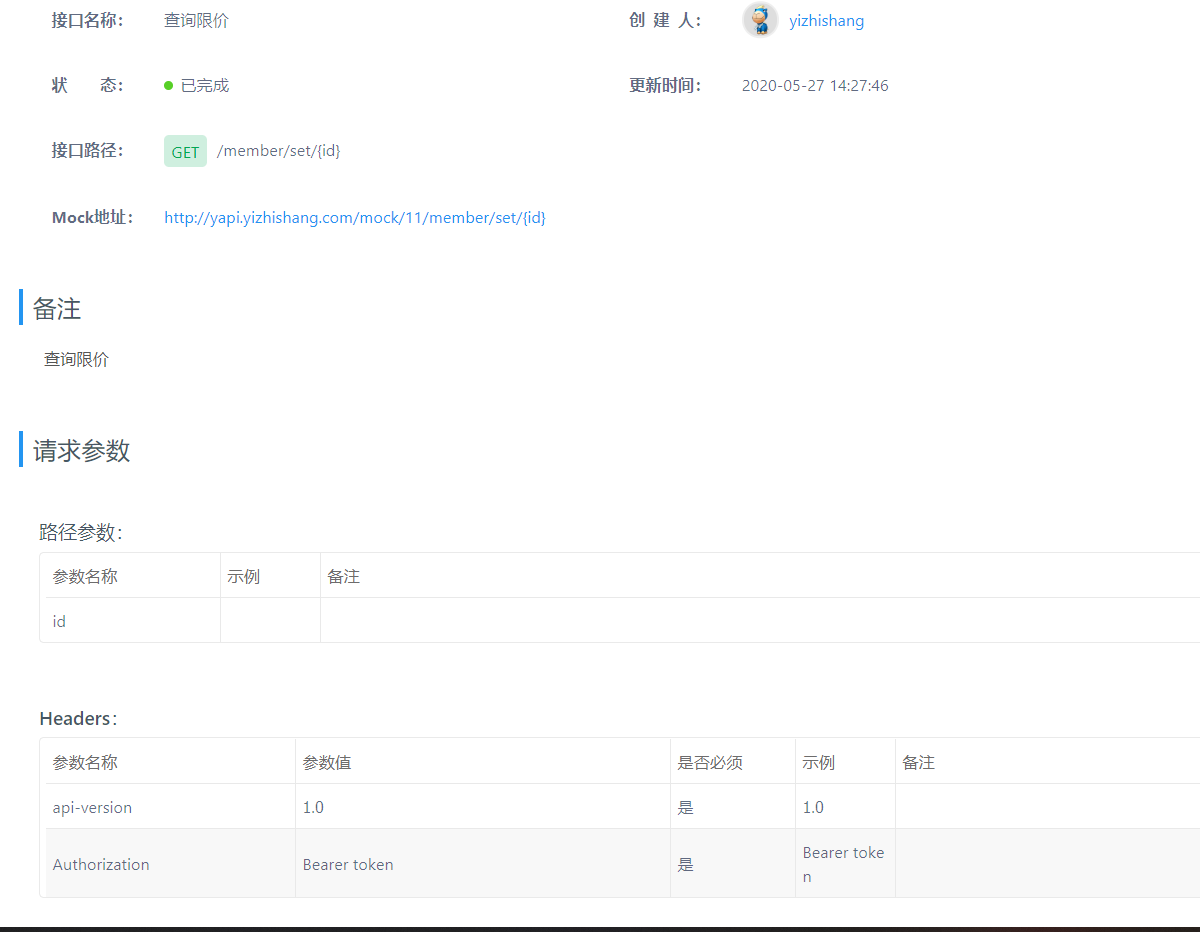Click the 备注 section marker bar
The width and height of the screenshot is (1200, 932).
[x=20, y=307]
